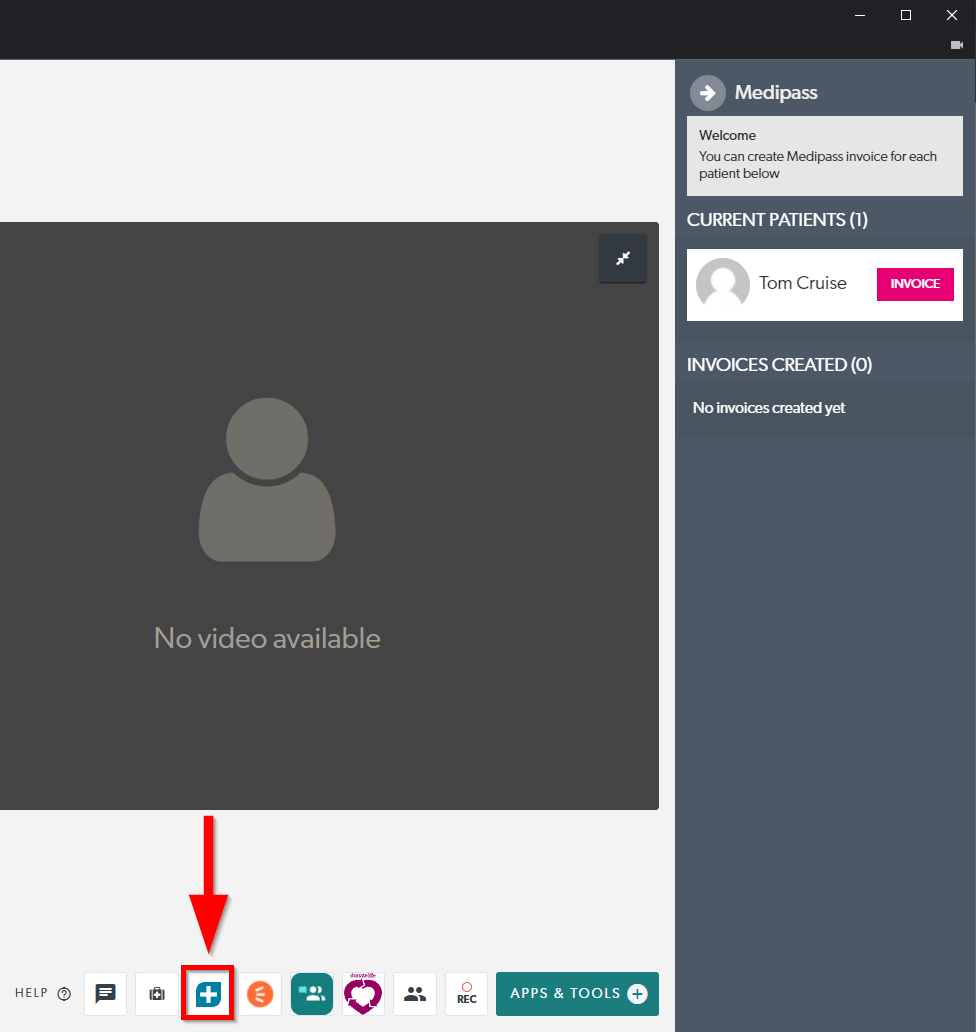Launch Medipass from the highlighted toolbar icon
The image size is (976, 1032).
click(207, 993)
